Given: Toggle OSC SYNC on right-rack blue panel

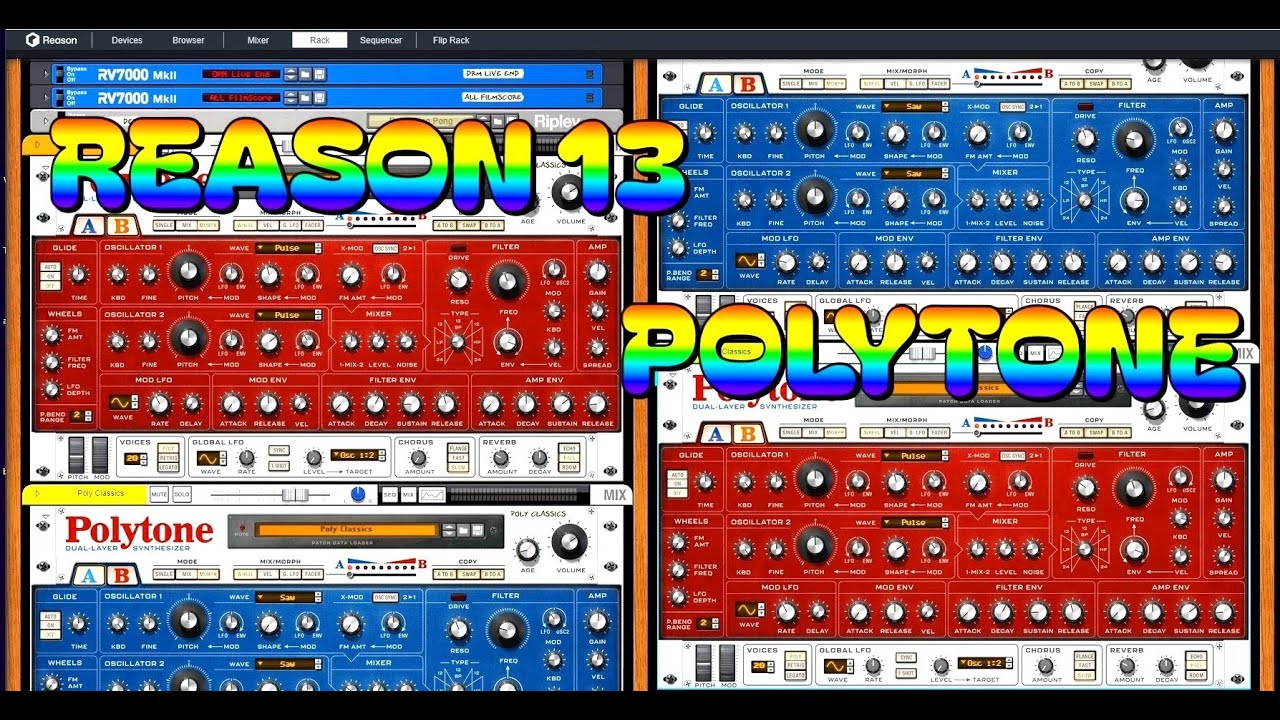Looking at the screenshot, I should pyautogui.click(x=1012, y=106).
